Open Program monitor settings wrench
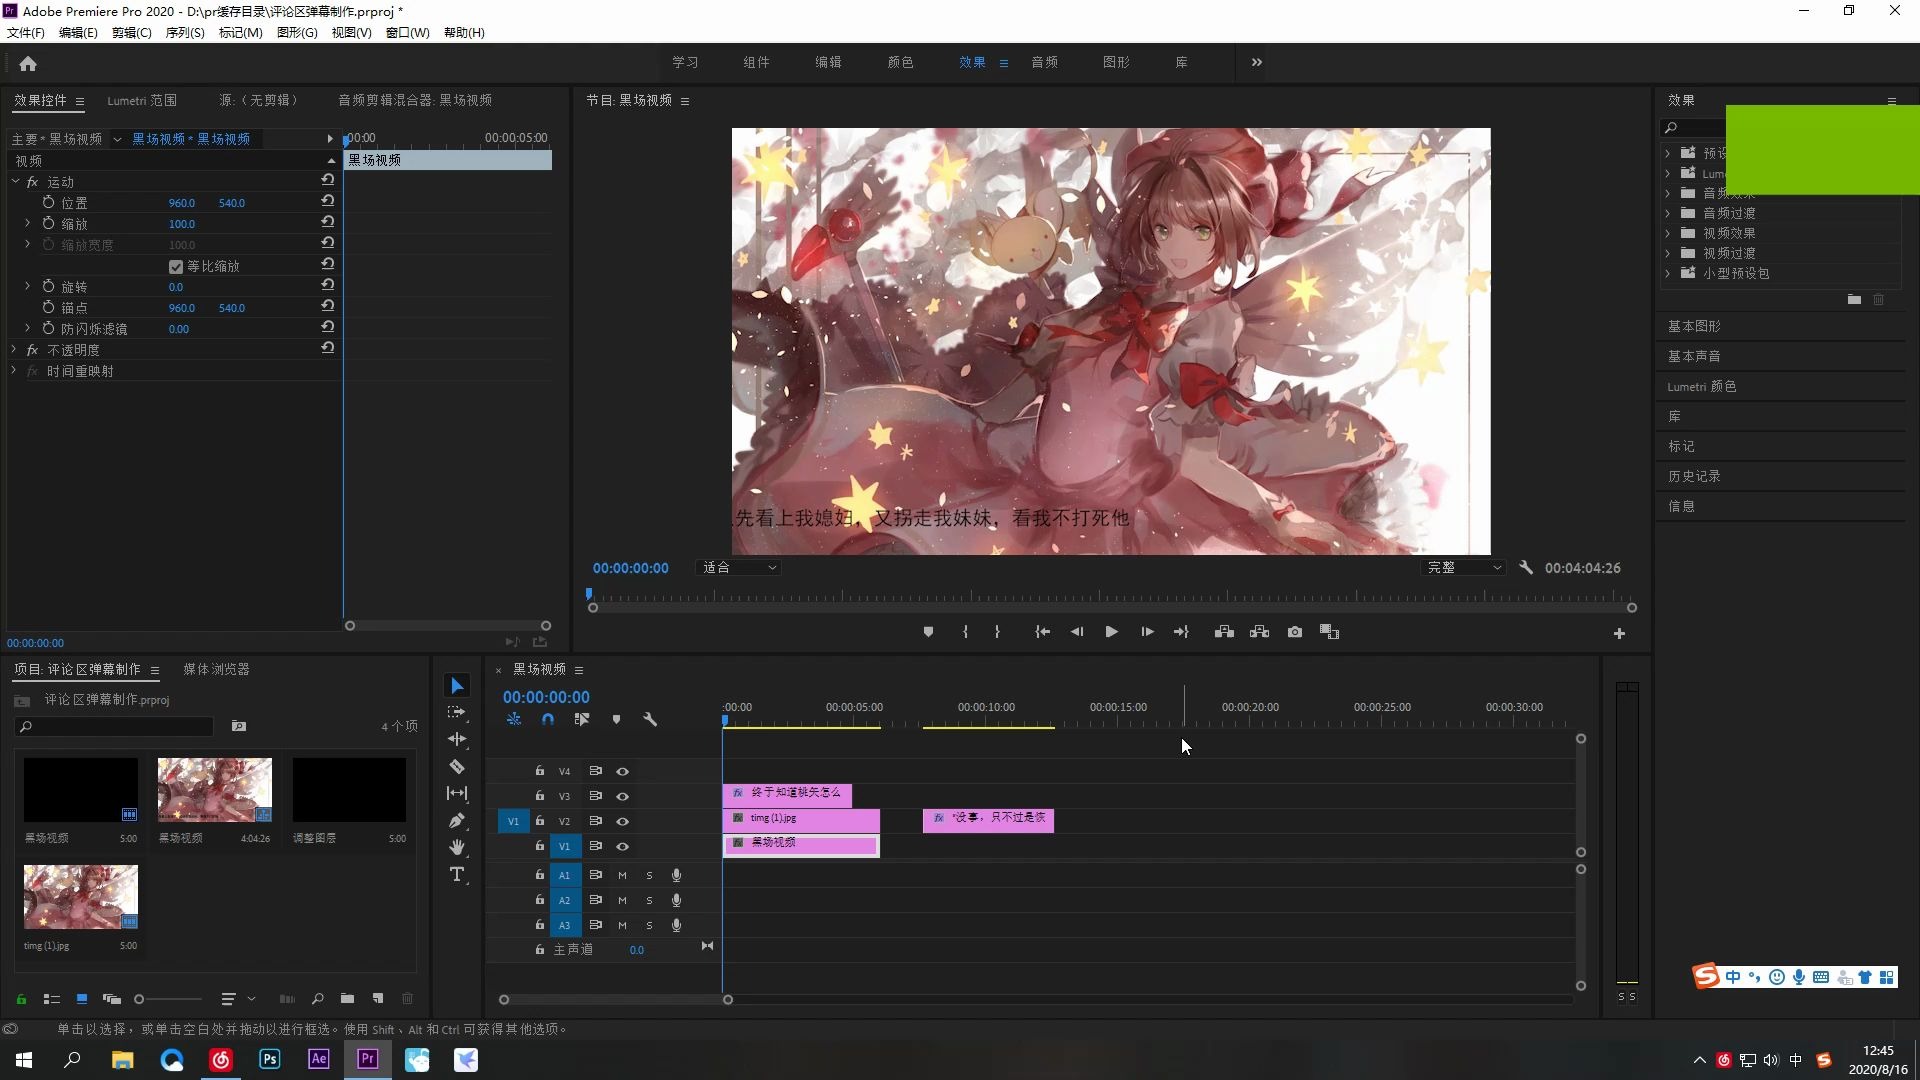1920x1080 pixels. pos(1526,567)
